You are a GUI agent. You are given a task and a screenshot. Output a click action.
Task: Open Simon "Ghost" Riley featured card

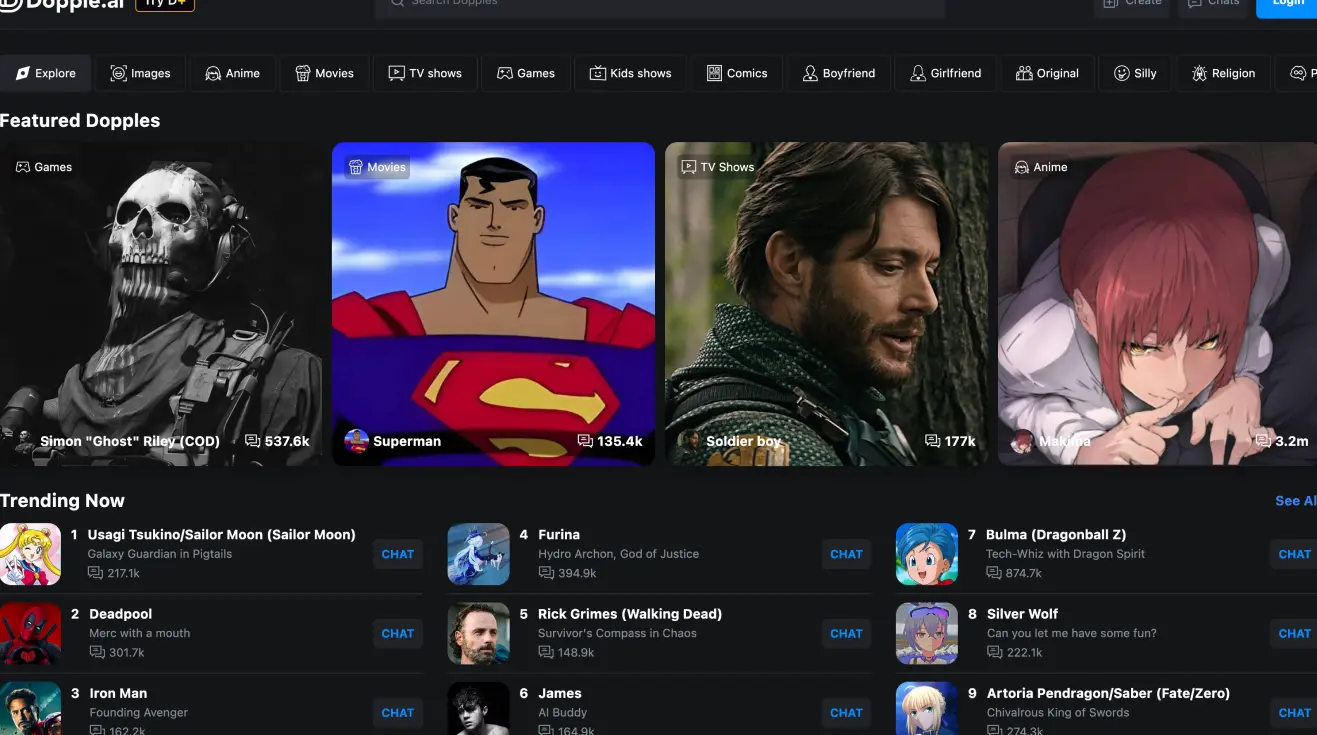click(x=160, y=303)
